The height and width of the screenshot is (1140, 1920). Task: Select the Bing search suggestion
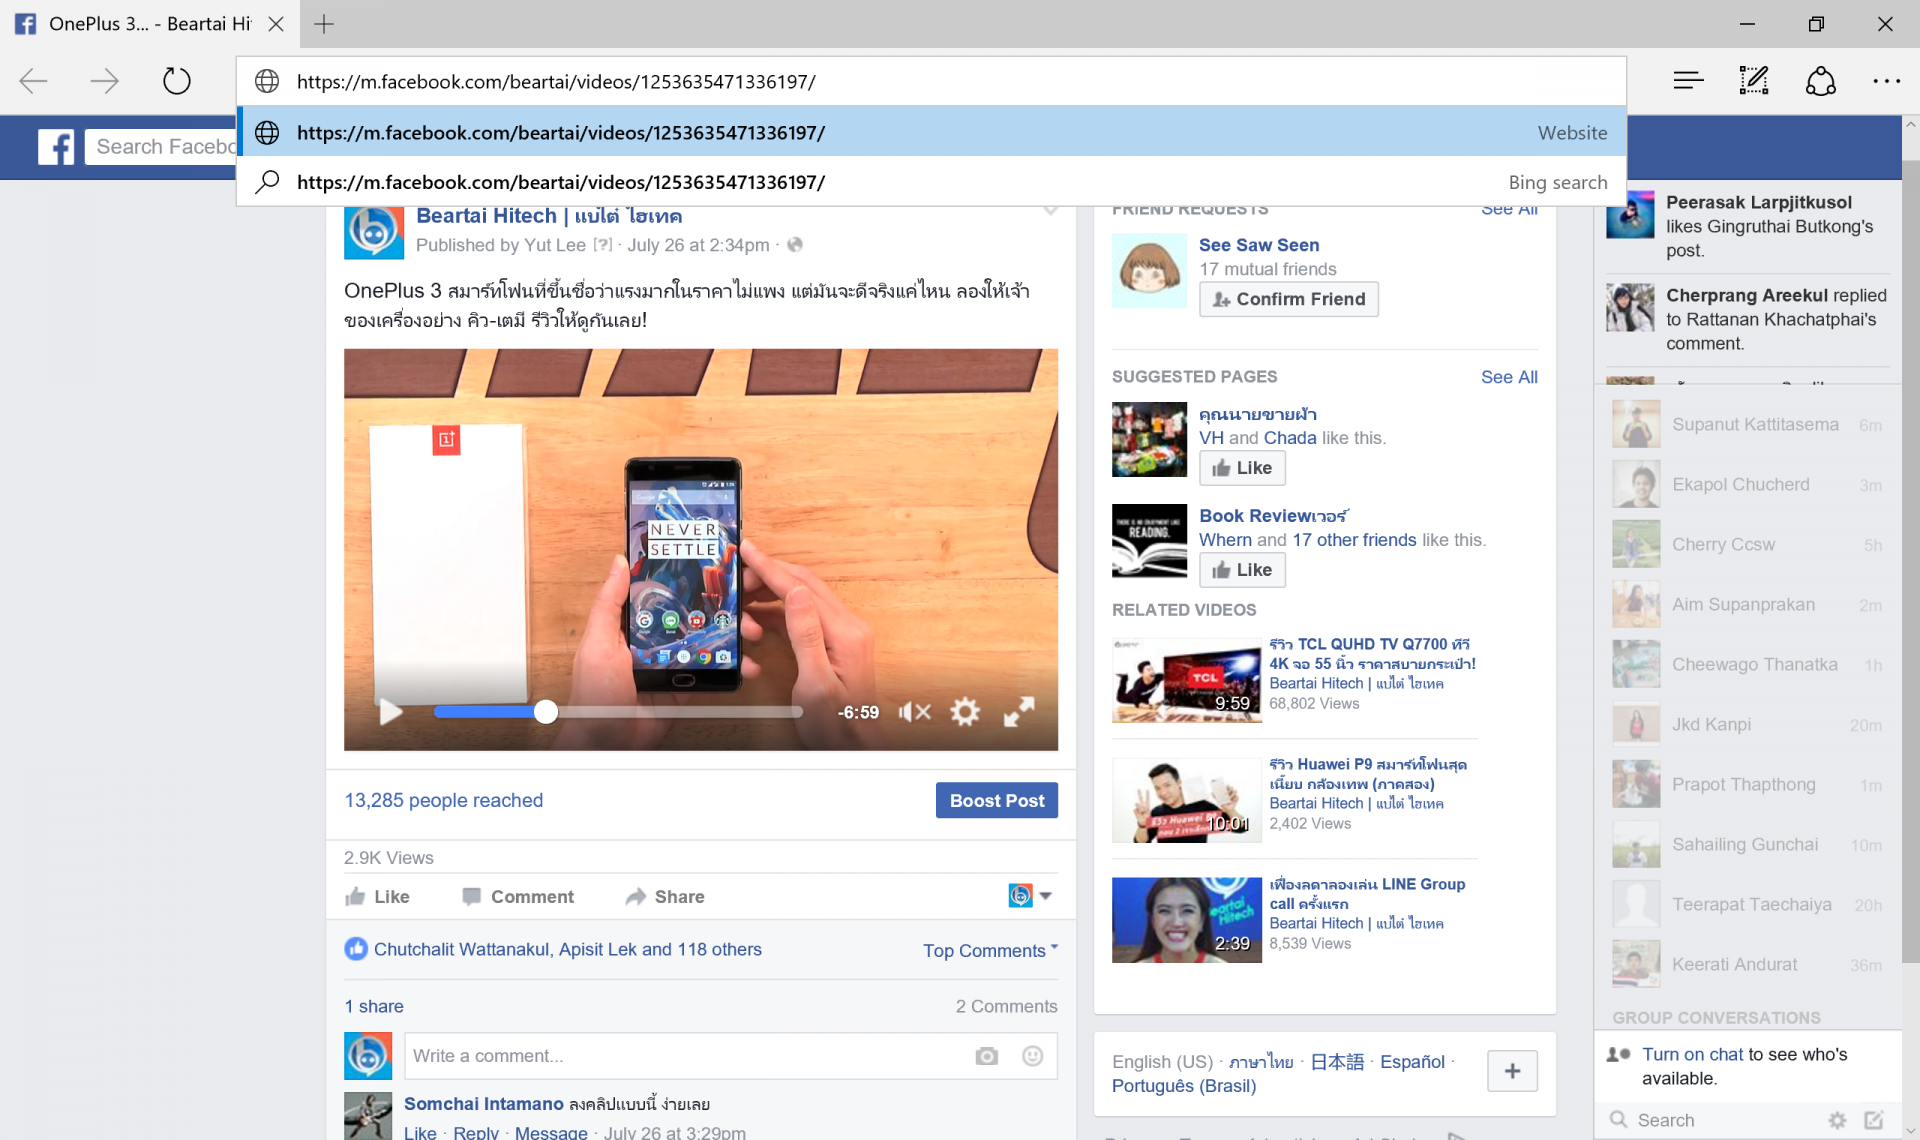pyautogui.click(x=931, y=182)
